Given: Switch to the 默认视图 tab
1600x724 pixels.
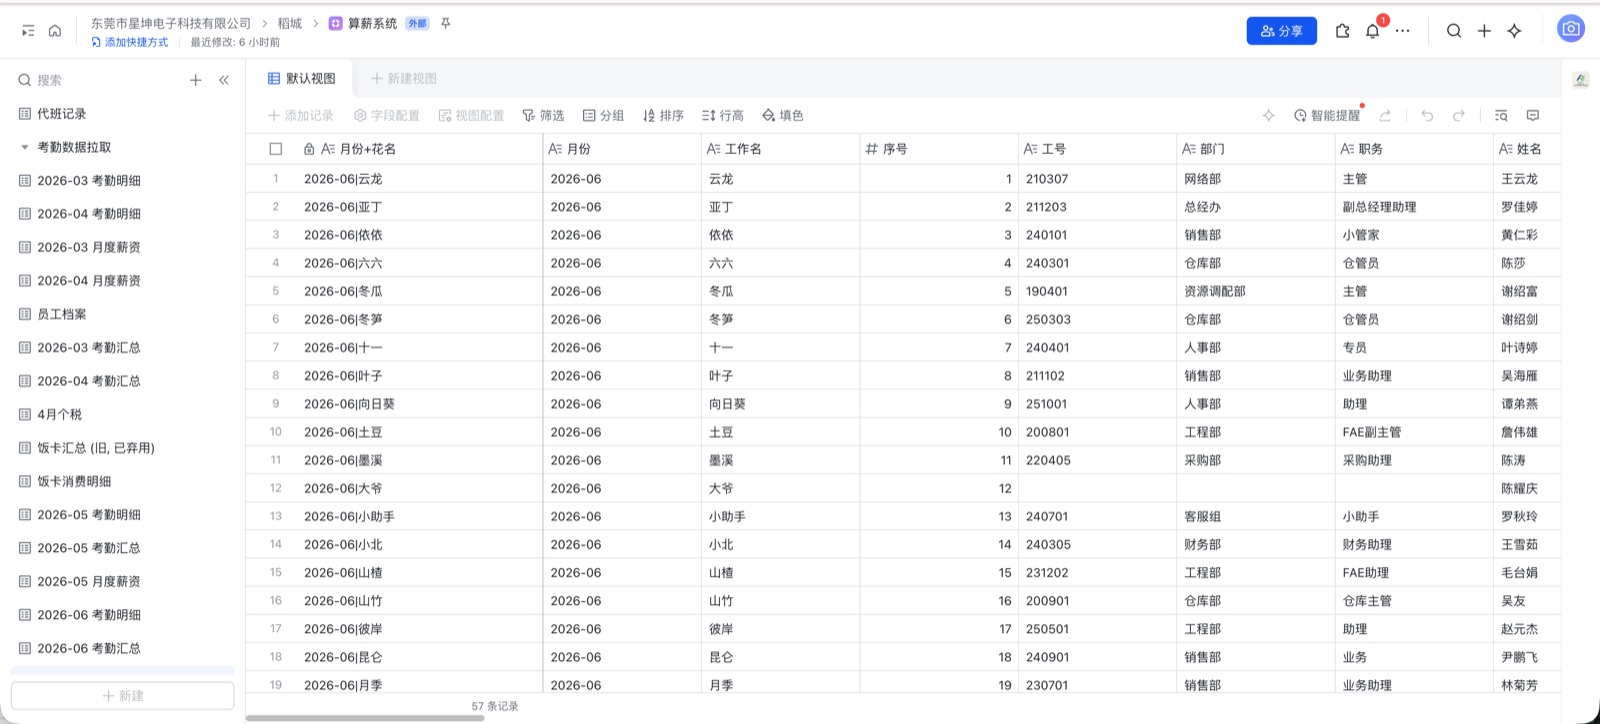Looking at the screenshot, I should [x=302, y=79].
